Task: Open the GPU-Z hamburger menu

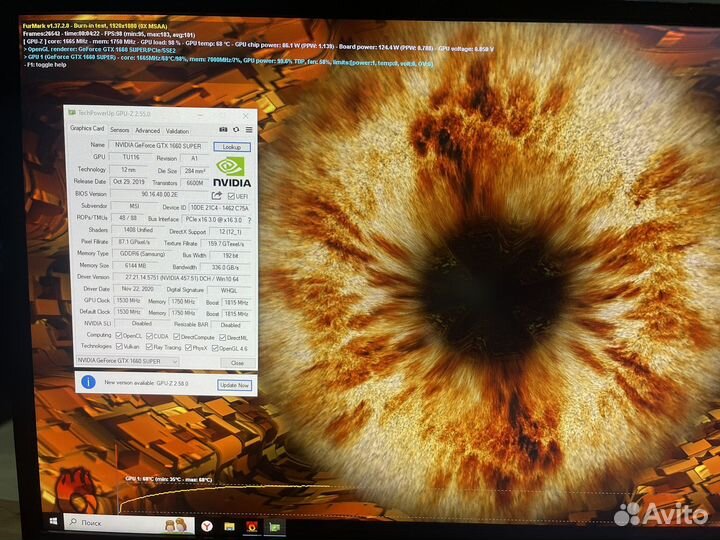Action: click(248, 129)
